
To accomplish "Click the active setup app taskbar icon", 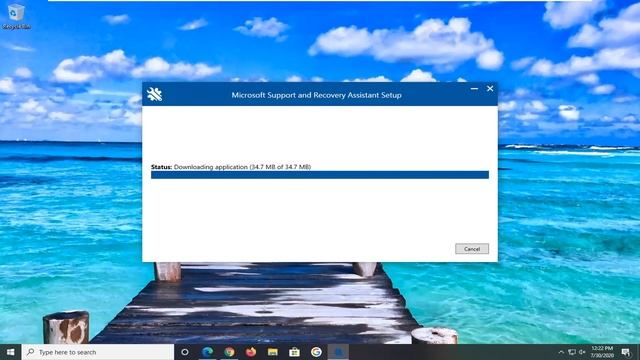I will click(x=338, y=352).
